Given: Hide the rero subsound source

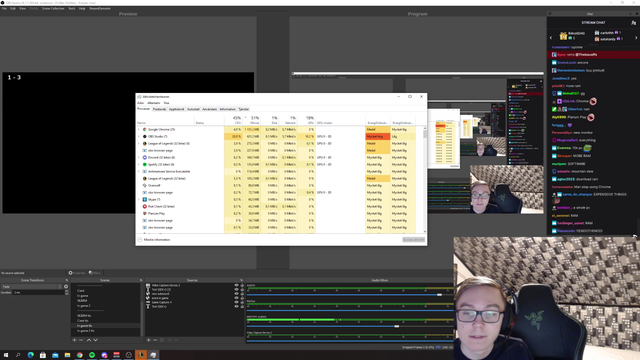Looking at the screenshot, I should point(236,294).
